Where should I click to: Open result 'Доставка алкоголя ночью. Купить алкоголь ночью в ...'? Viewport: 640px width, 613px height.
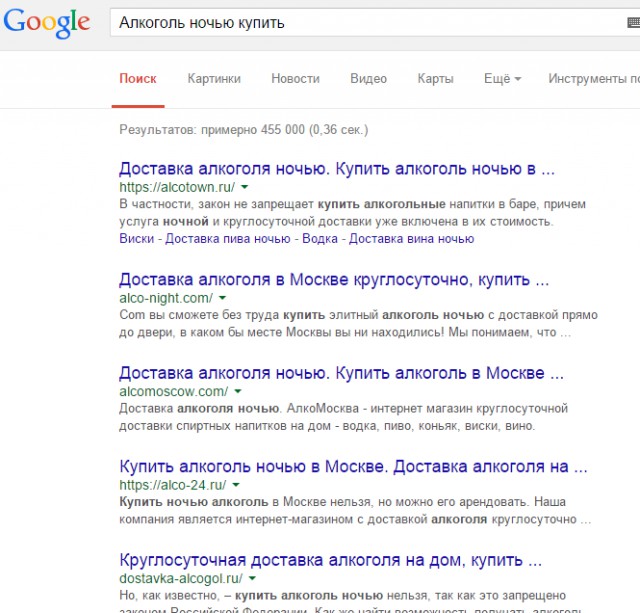pos(337,169)
